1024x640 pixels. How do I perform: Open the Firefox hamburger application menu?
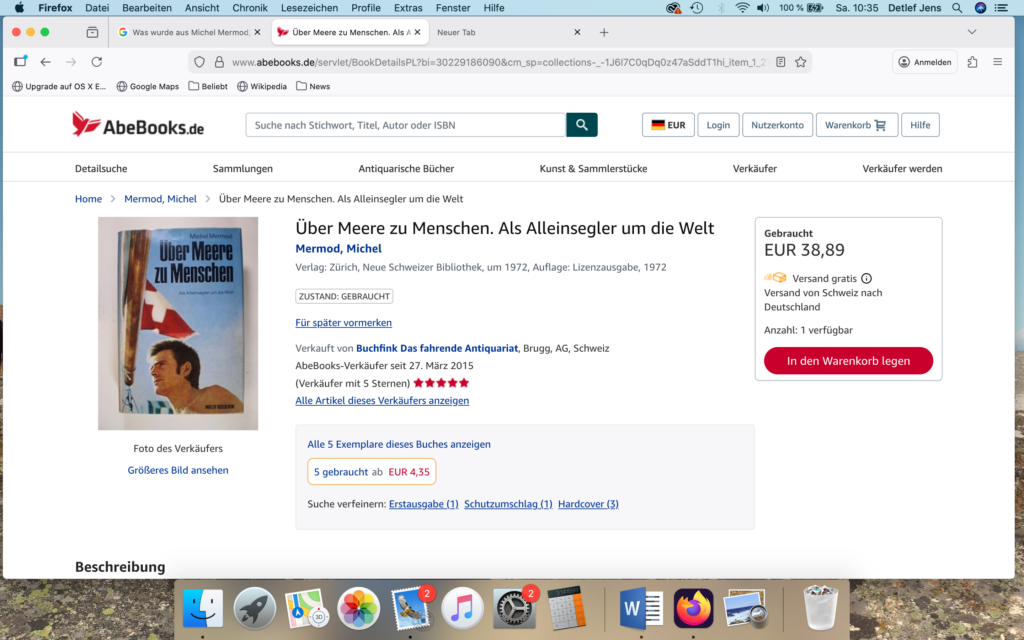point(997,62)
